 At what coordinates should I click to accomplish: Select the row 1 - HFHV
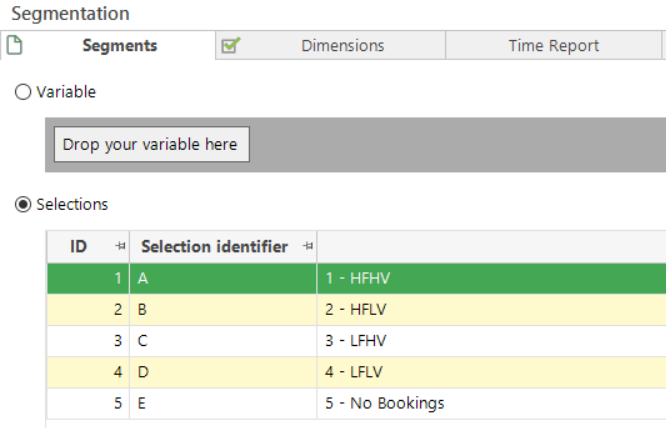pyautogui.click(x=356, y=279)
